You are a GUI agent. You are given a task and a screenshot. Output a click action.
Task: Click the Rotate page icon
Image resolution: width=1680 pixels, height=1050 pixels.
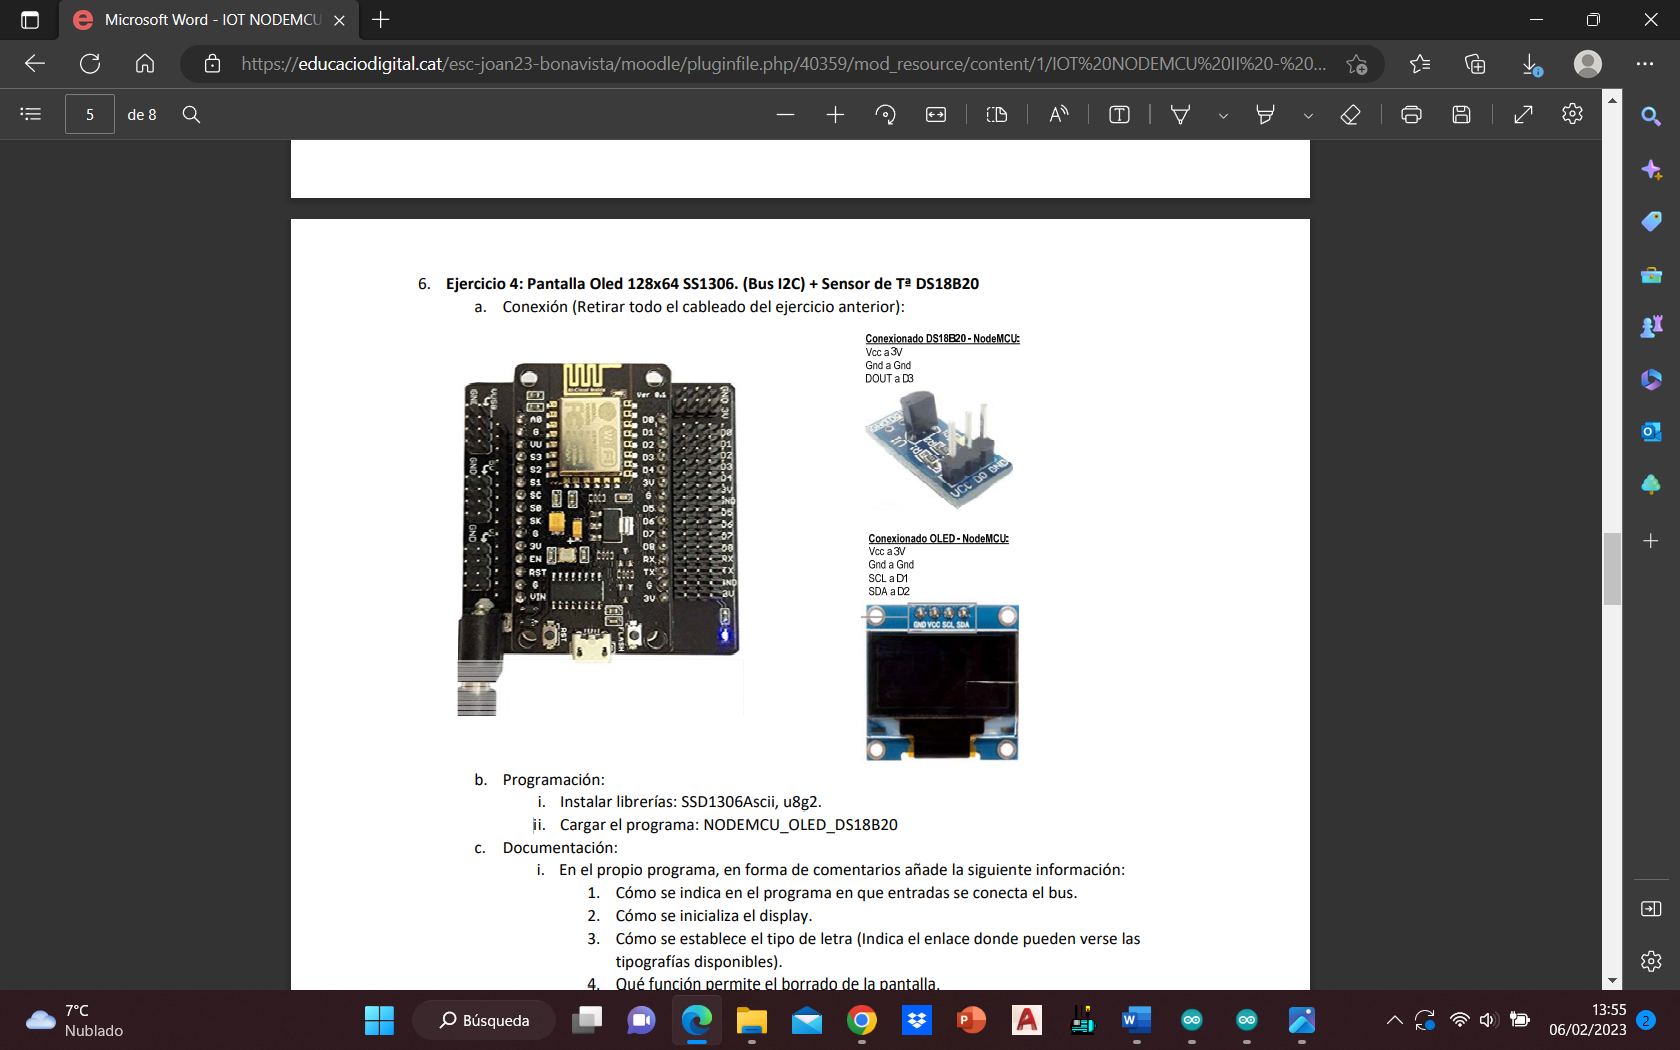click(885, 114)
